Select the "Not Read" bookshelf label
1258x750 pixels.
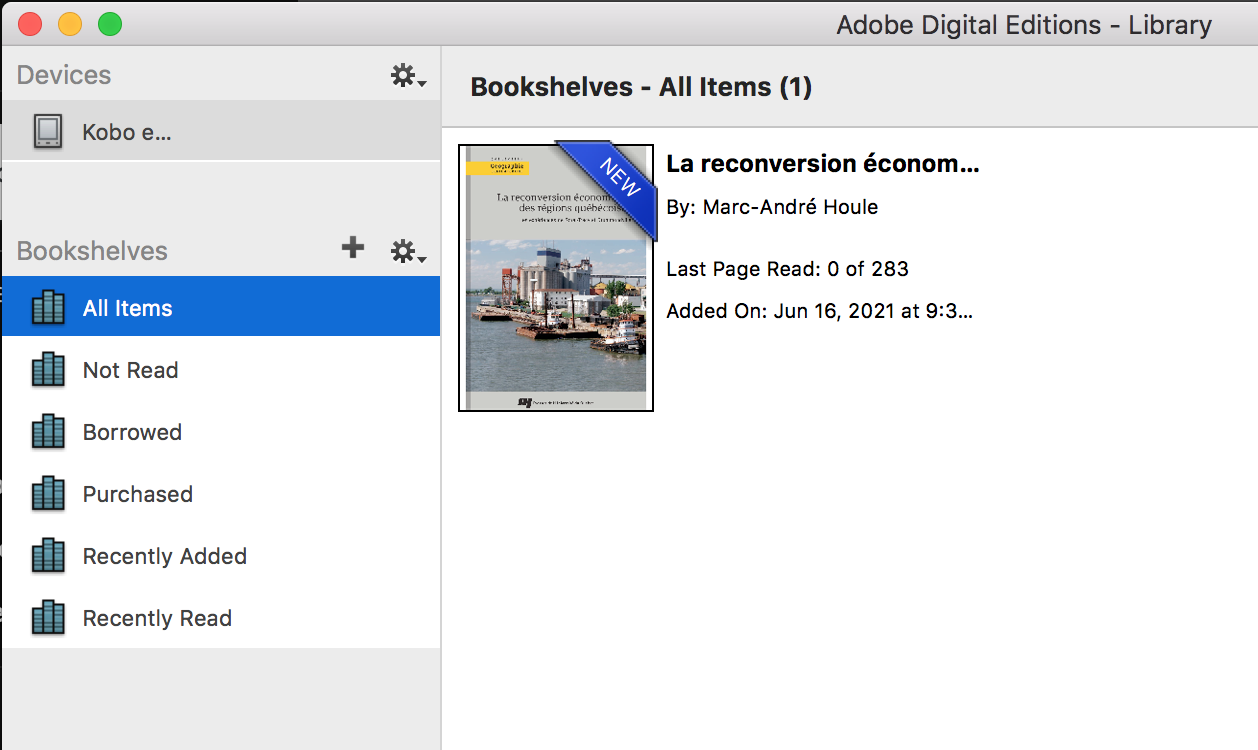[130, 370]
